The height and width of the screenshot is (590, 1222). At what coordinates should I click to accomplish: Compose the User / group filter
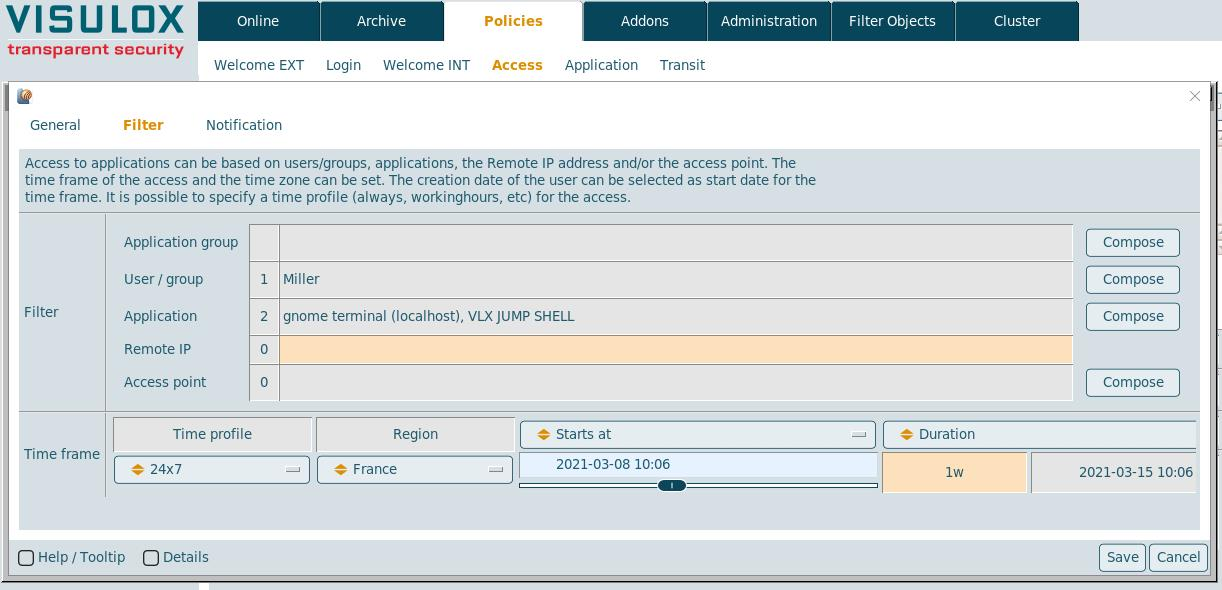click(x=1132, y=280)
